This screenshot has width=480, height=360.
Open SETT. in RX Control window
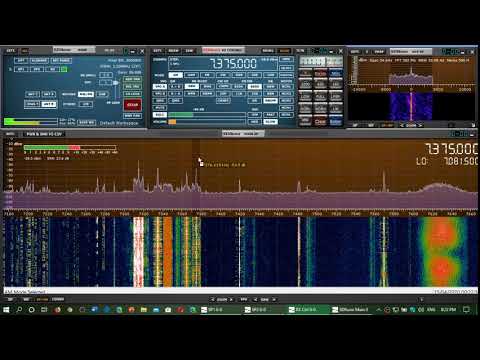[x=157, y=51]
